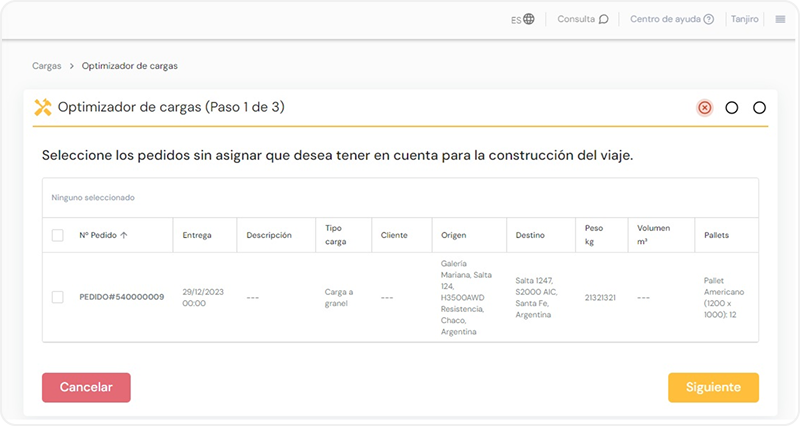The image size is (800, 426).
Task: Open the Tanjiro user menu
Action: tap(745, 19)
